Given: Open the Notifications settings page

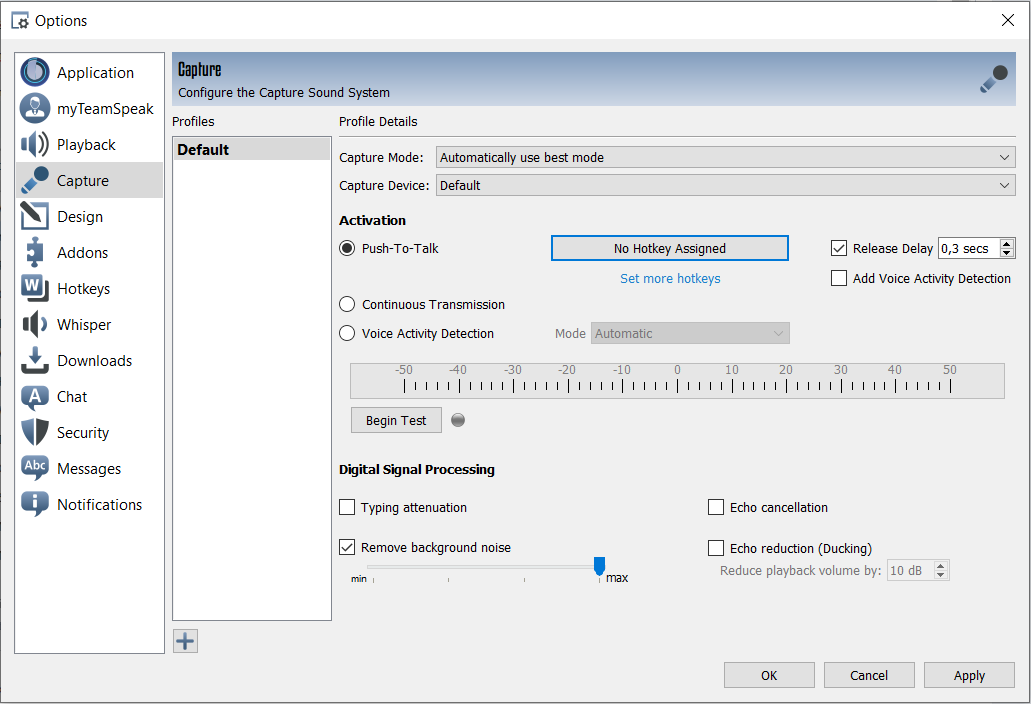Looking at the screenshot, I should coord(89,504).
